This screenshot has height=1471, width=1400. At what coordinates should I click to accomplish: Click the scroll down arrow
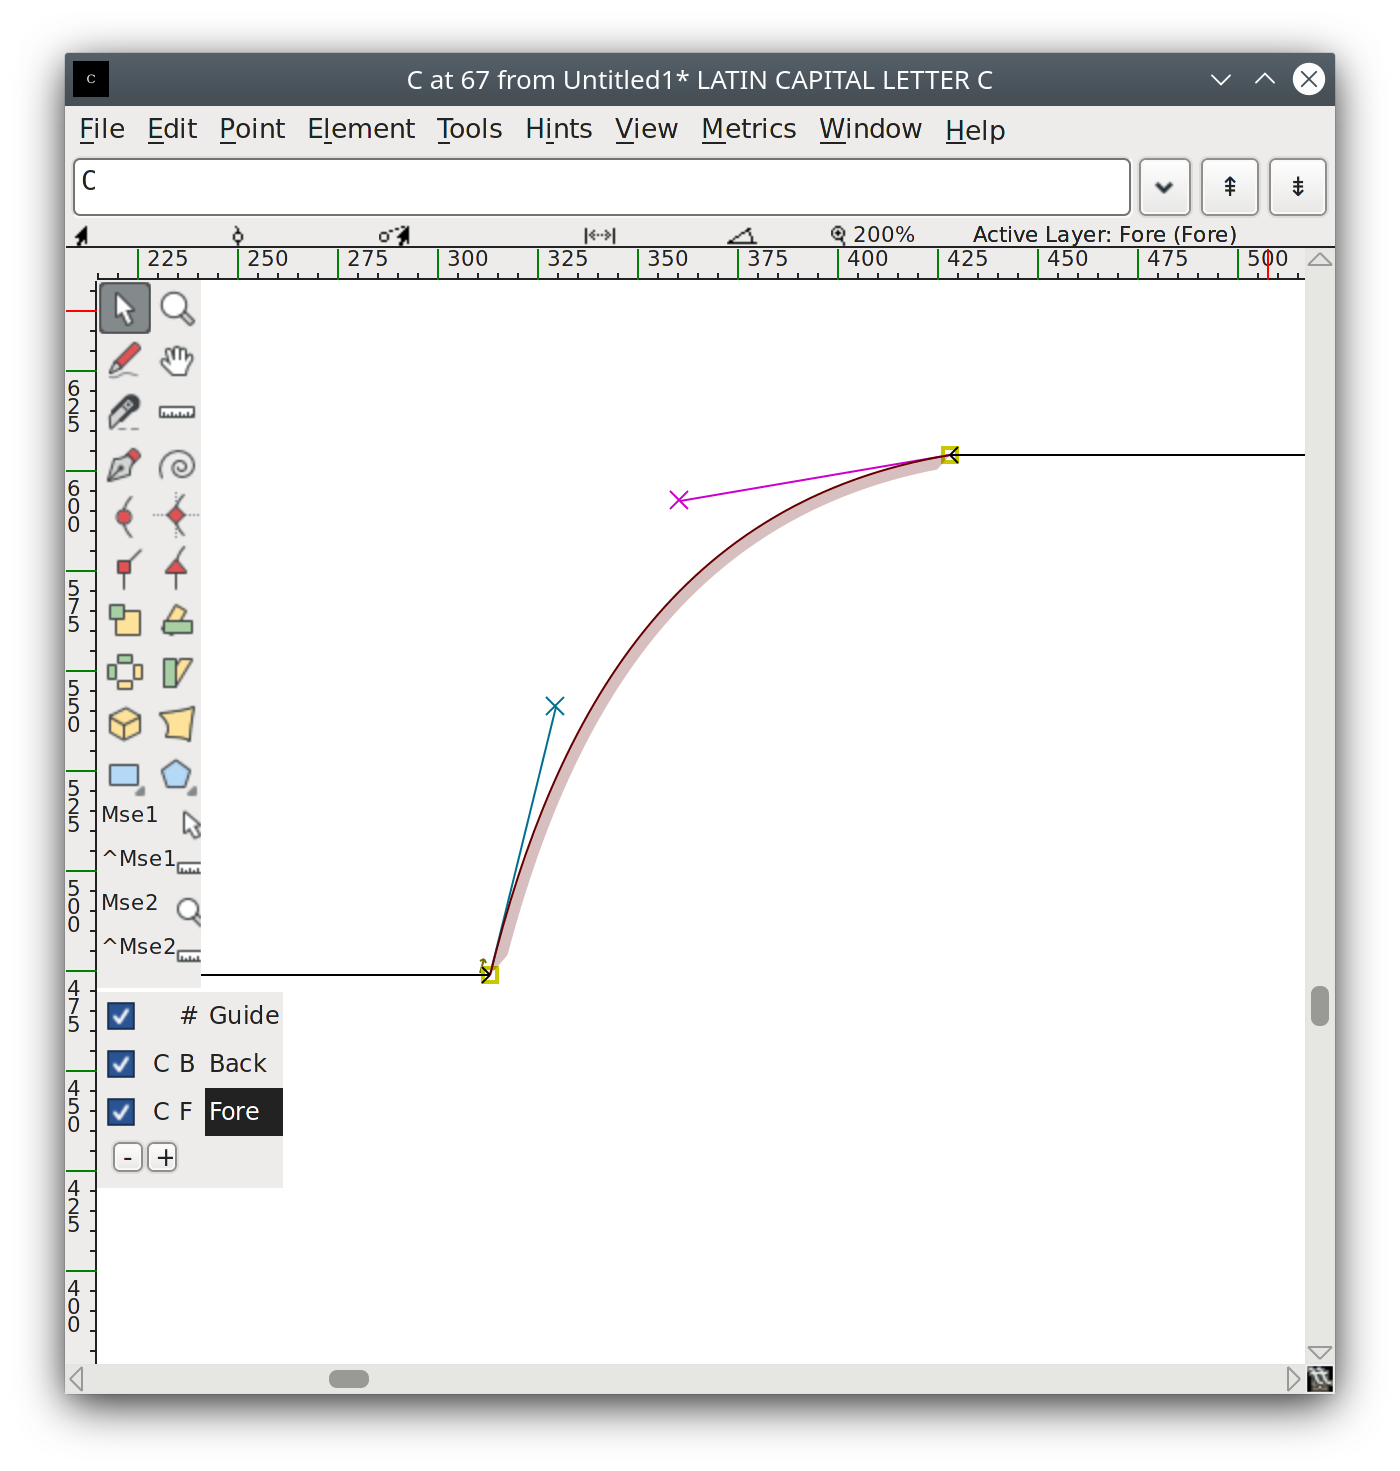click(x=1320, y=1353)
